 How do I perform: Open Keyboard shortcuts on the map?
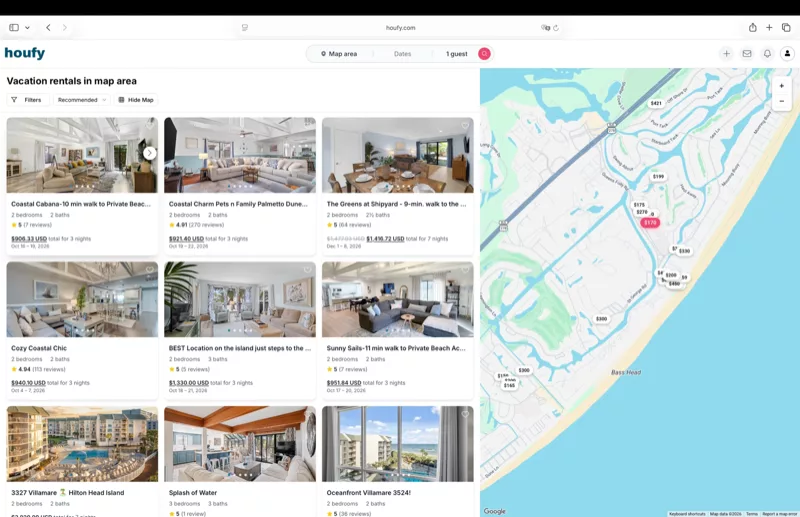coord(687,514)
